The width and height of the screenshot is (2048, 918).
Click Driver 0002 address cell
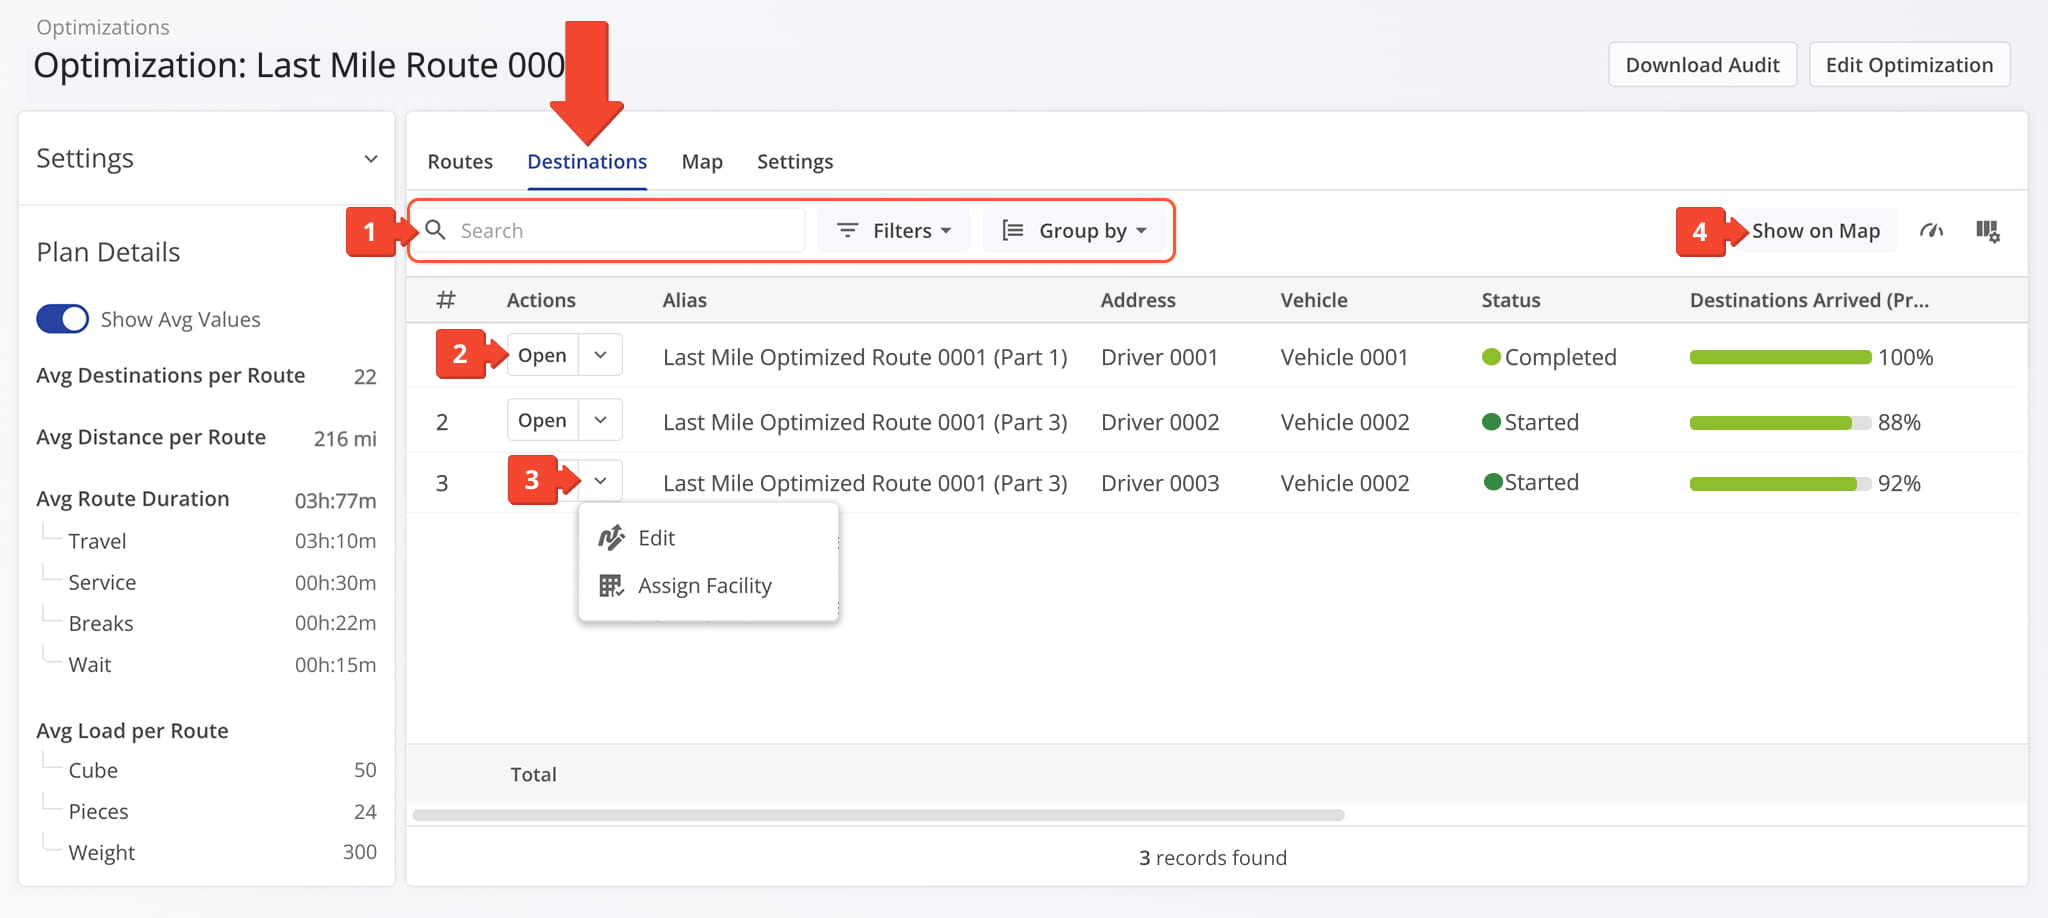pyautogui.click(x=1160, y=422)
